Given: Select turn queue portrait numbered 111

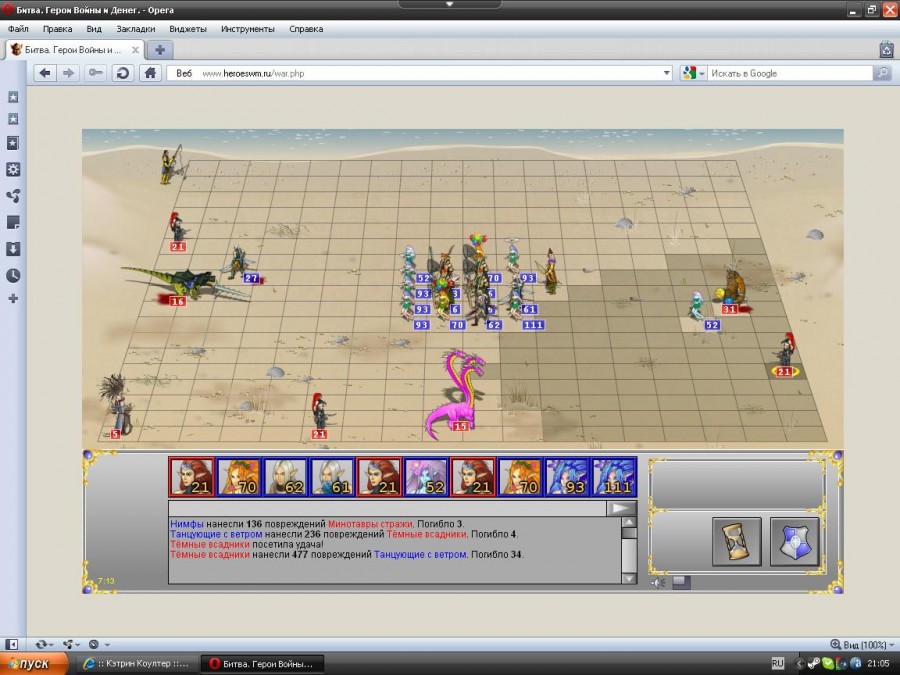Looking at the screenshot, I should 614,476.
